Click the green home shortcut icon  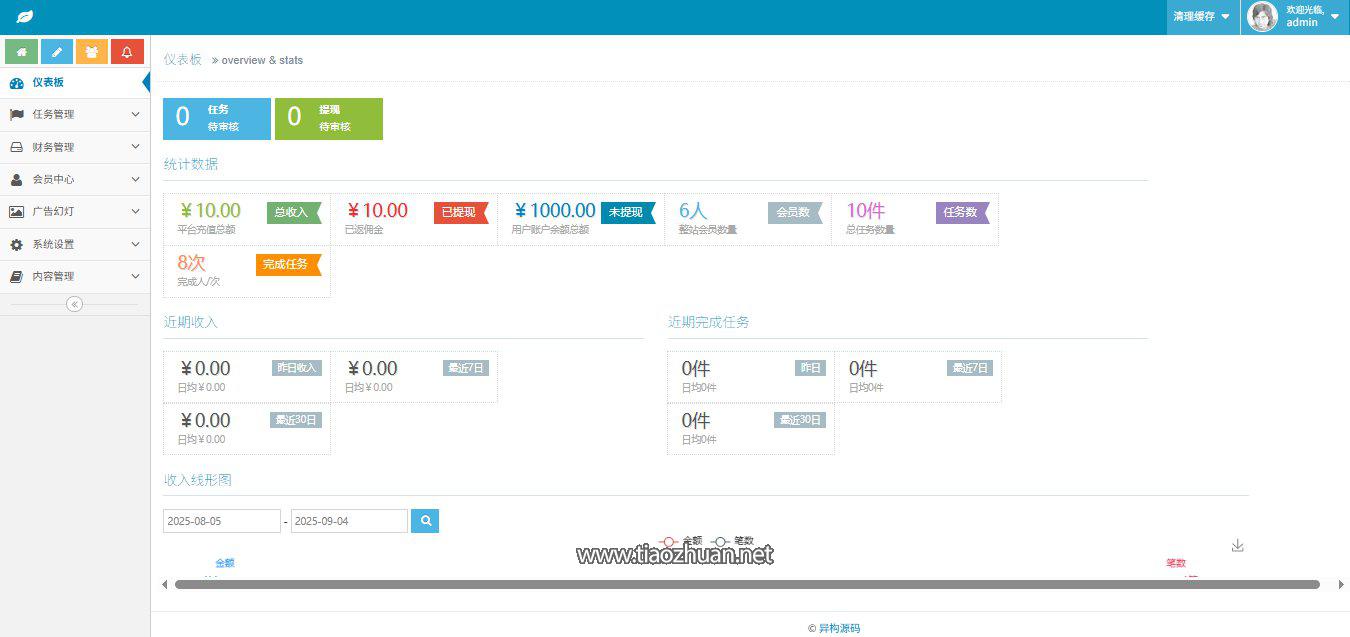tap(22, 52)
